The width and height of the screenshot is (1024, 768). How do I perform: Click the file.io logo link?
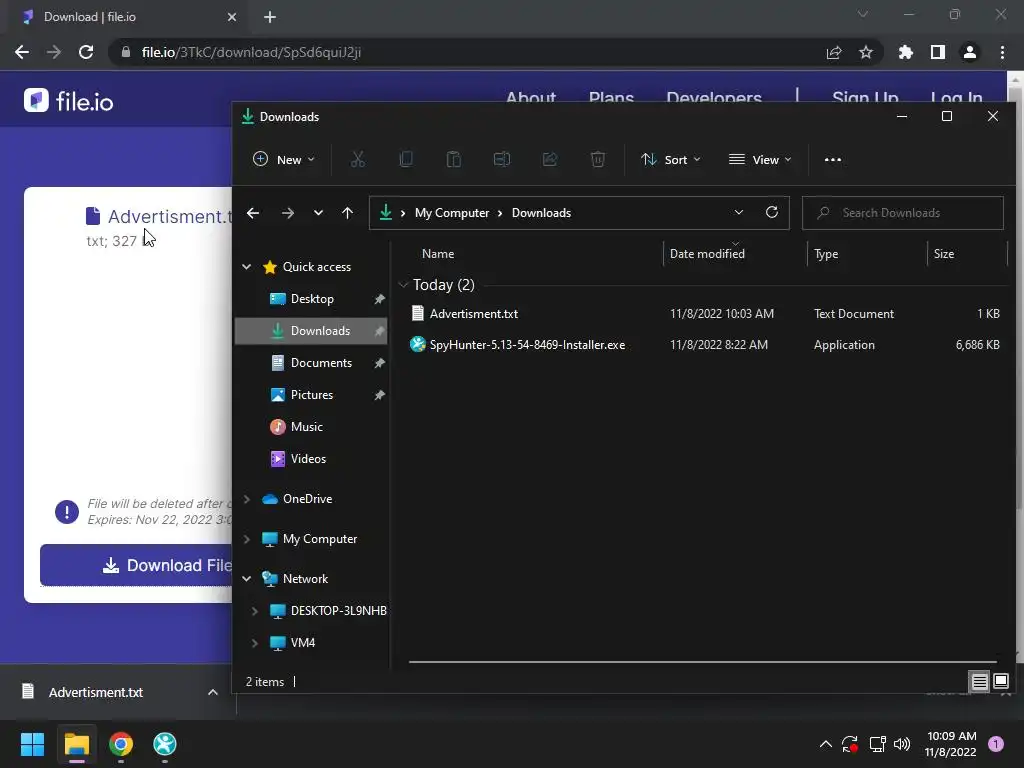tap(69, 101)
